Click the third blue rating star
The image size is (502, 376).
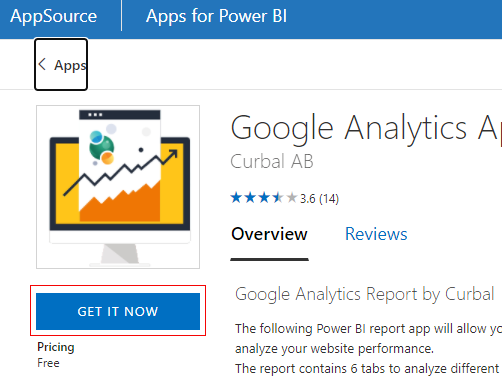[264, 198]
